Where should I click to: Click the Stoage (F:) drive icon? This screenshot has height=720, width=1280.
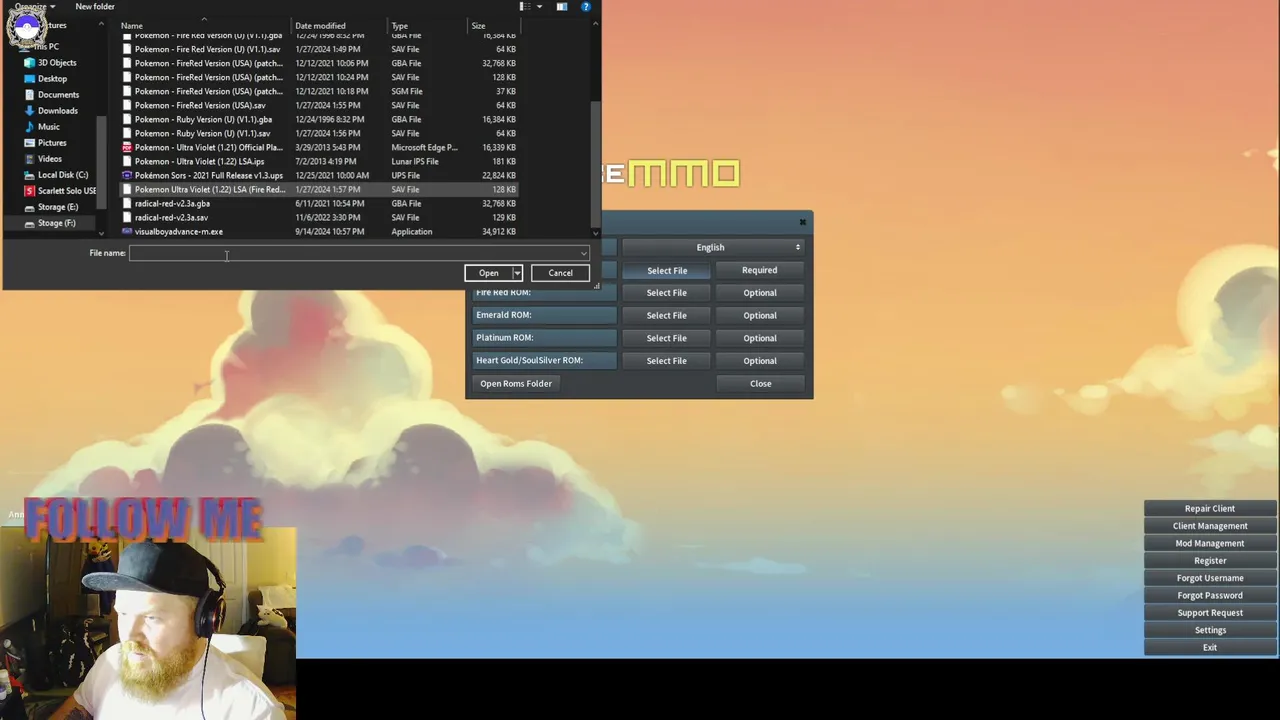coord(29,223)
